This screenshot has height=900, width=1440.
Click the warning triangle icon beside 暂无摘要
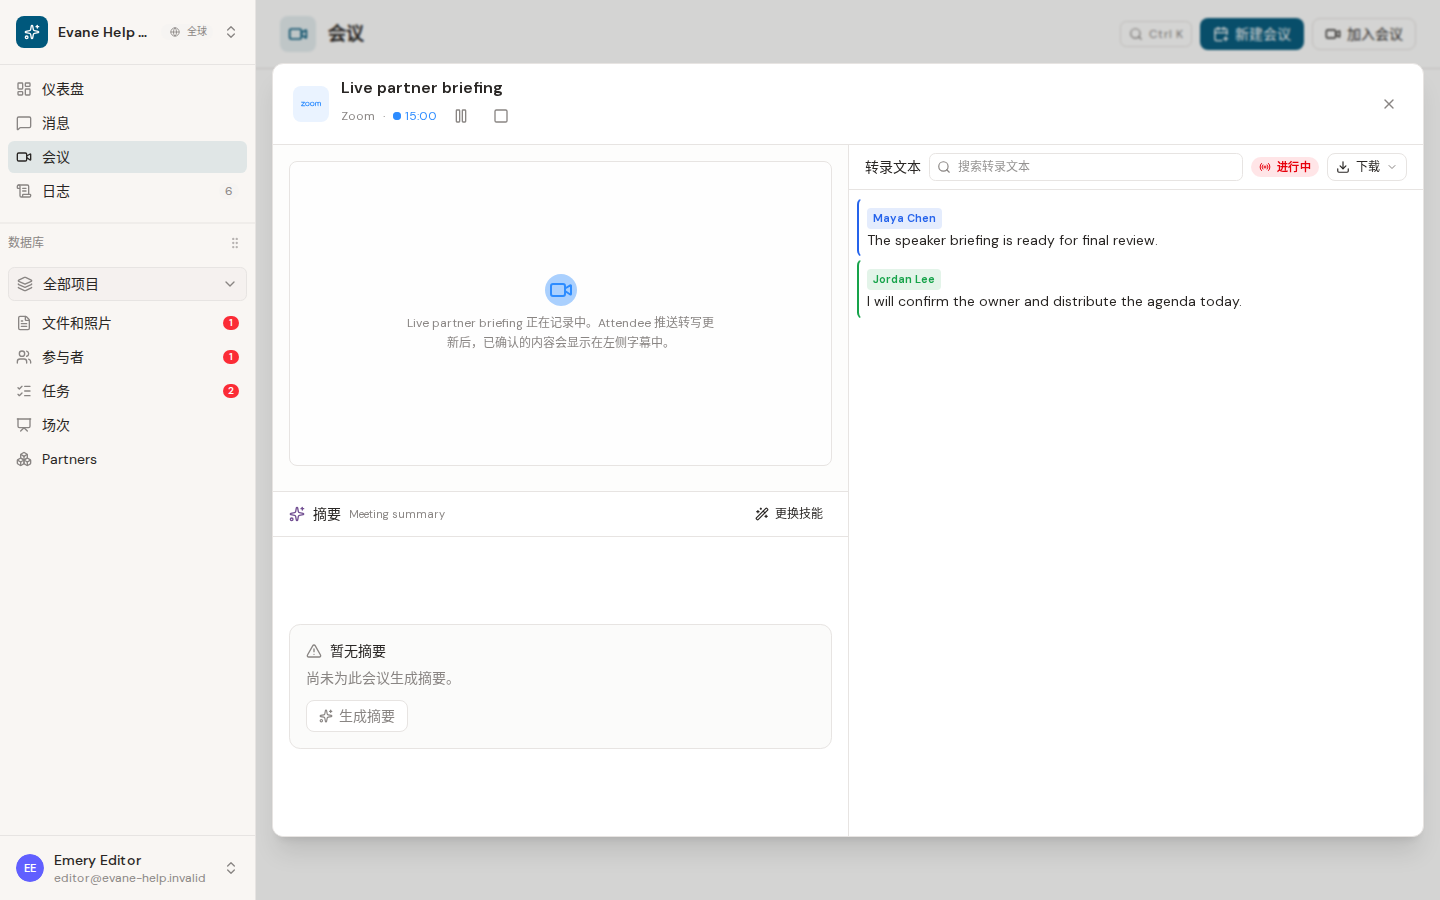314,651
